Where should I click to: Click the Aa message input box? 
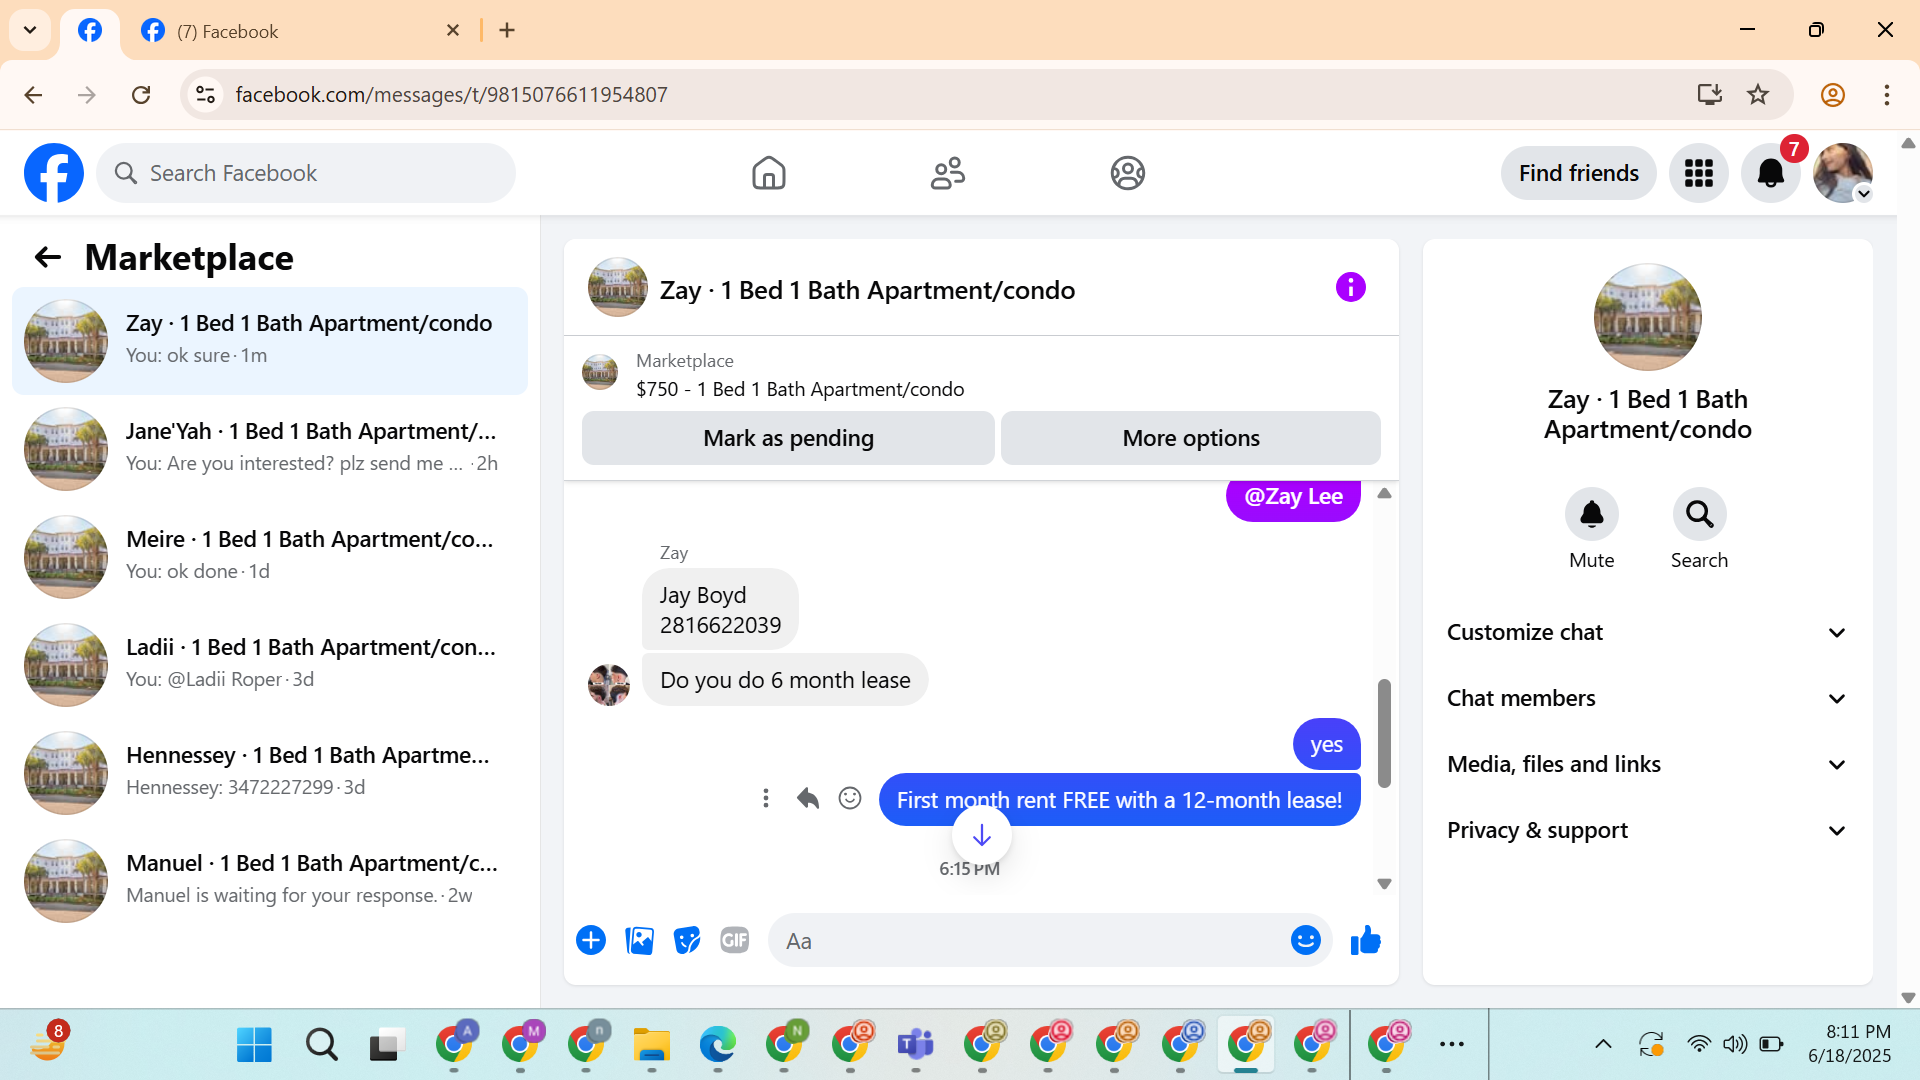tap(1030, 940)
